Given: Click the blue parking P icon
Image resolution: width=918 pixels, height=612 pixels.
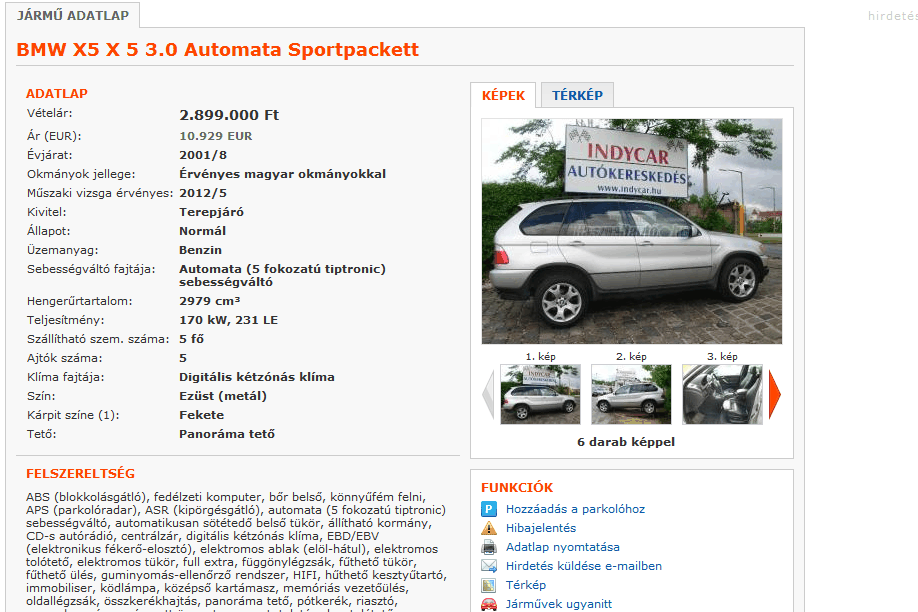Looking at the screenshot, I should pyautogui.click(x=489, y=509).
